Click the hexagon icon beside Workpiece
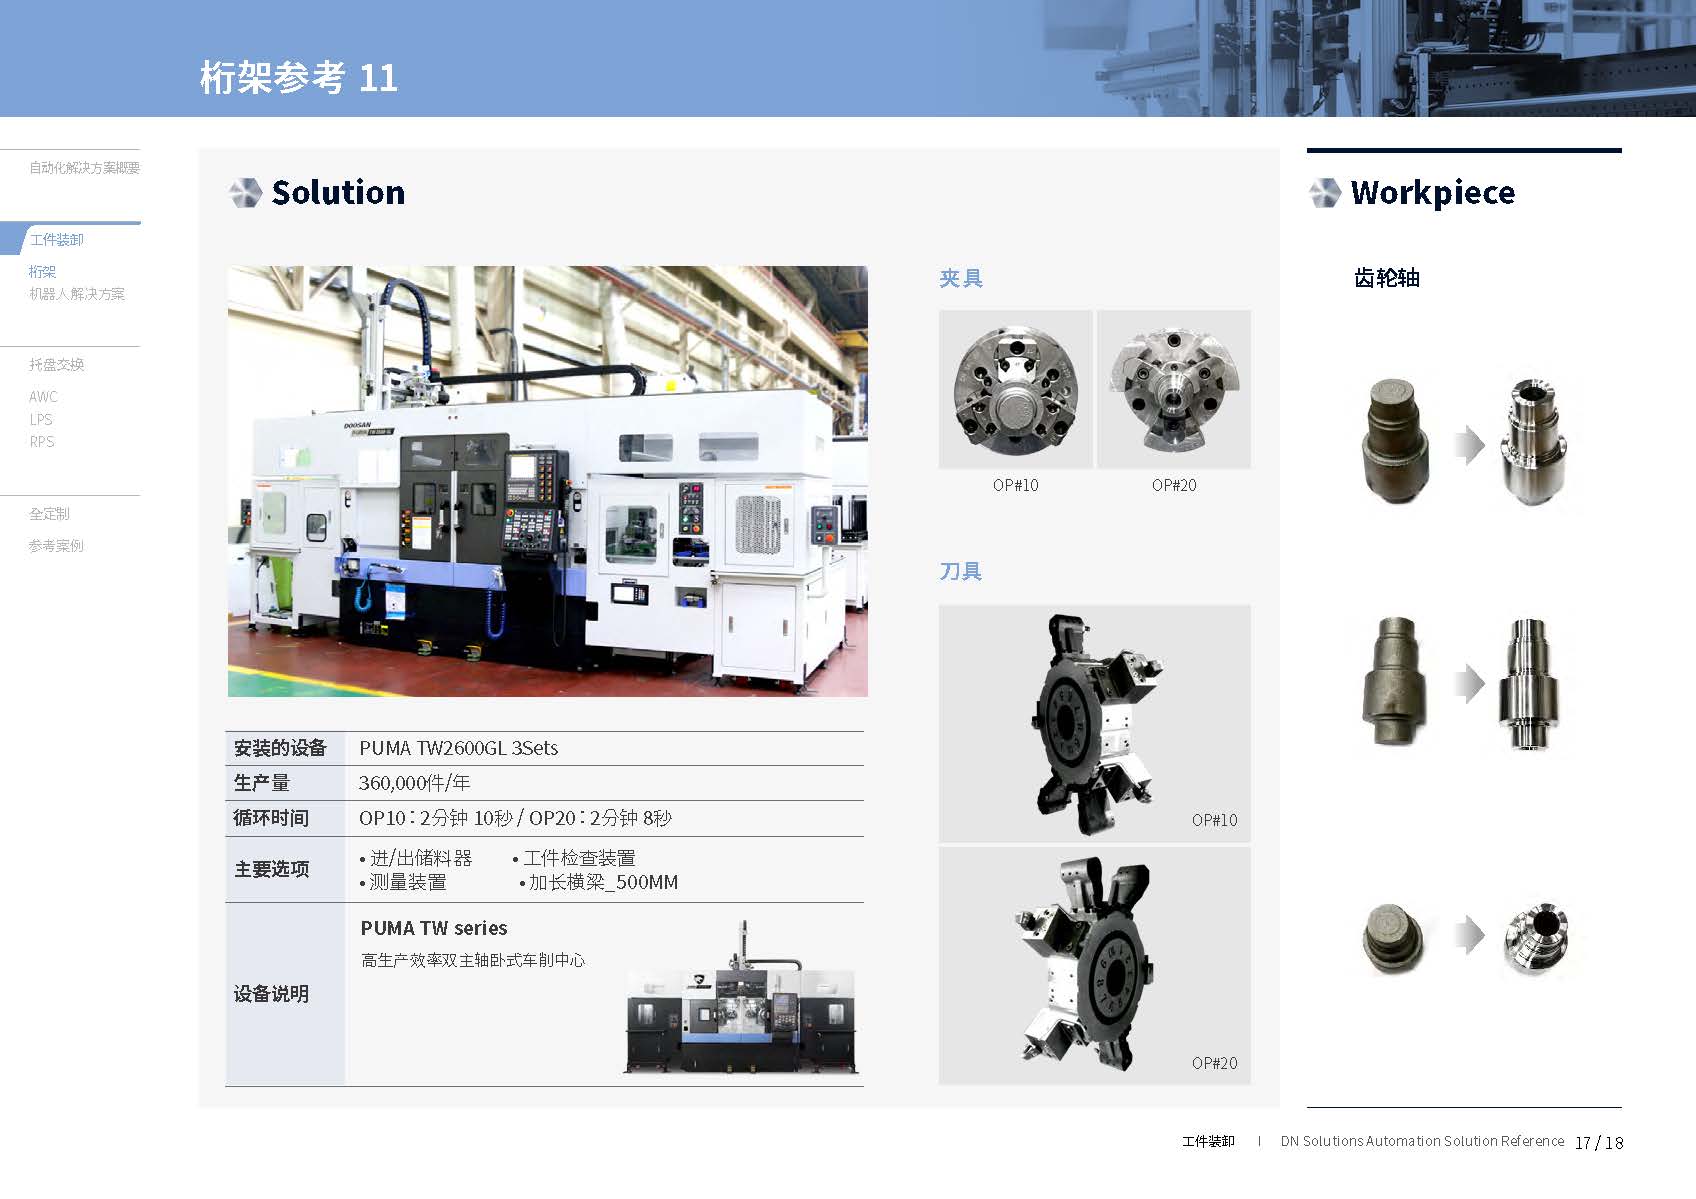Image resolution: width=1696 pixels, height=1199 pixels. tap(1325, 192)
